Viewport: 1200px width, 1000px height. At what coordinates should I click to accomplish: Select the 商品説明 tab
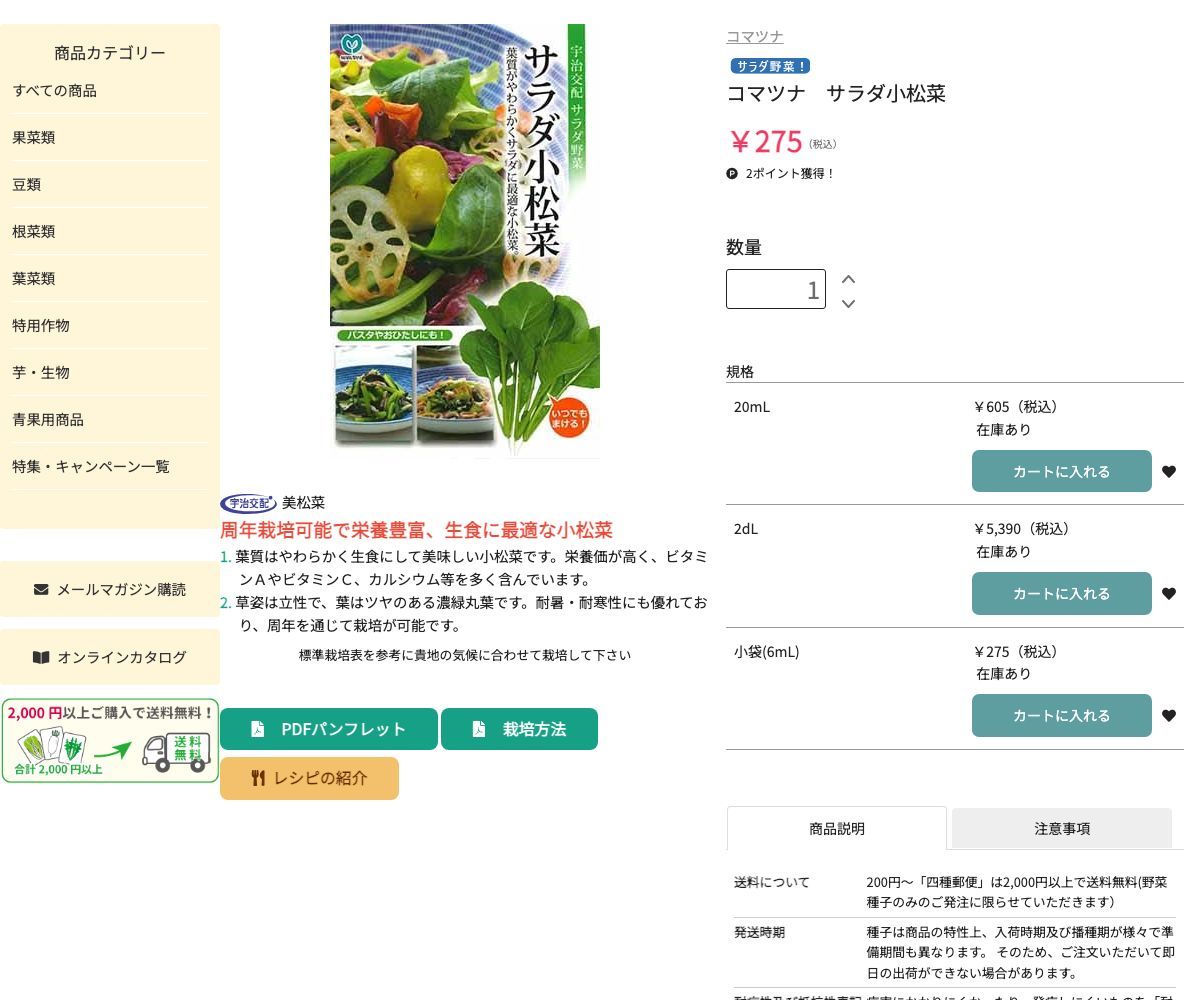point(836,828)
